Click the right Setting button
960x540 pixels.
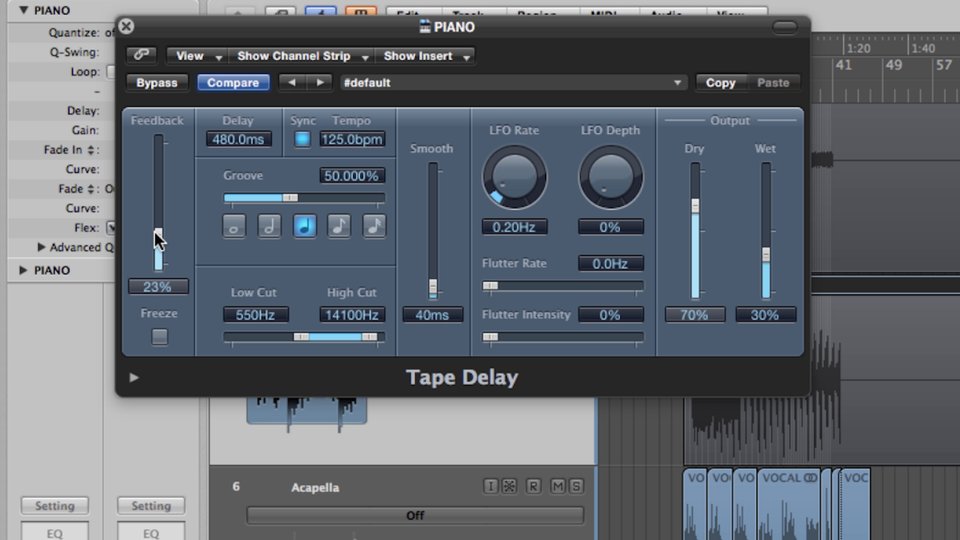(151, 506)
